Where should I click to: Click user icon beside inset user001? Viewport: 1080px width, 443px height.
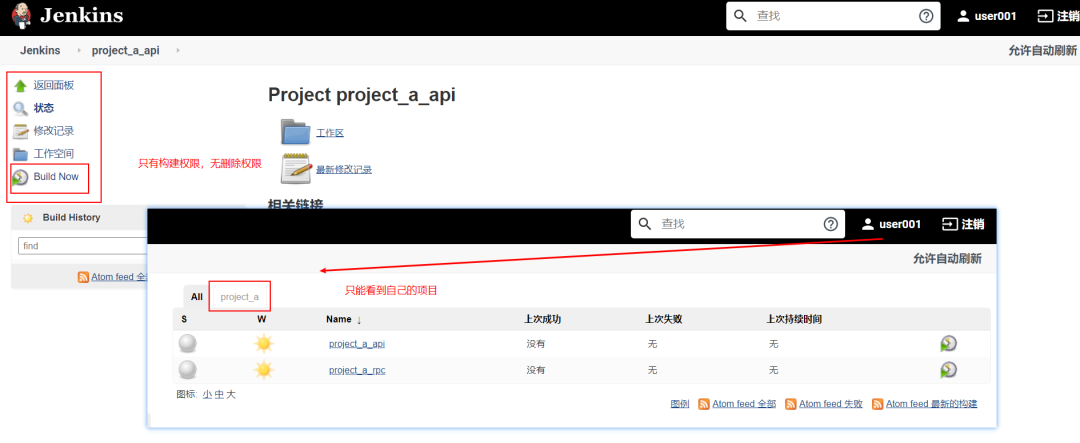click(x=868, y=224)
